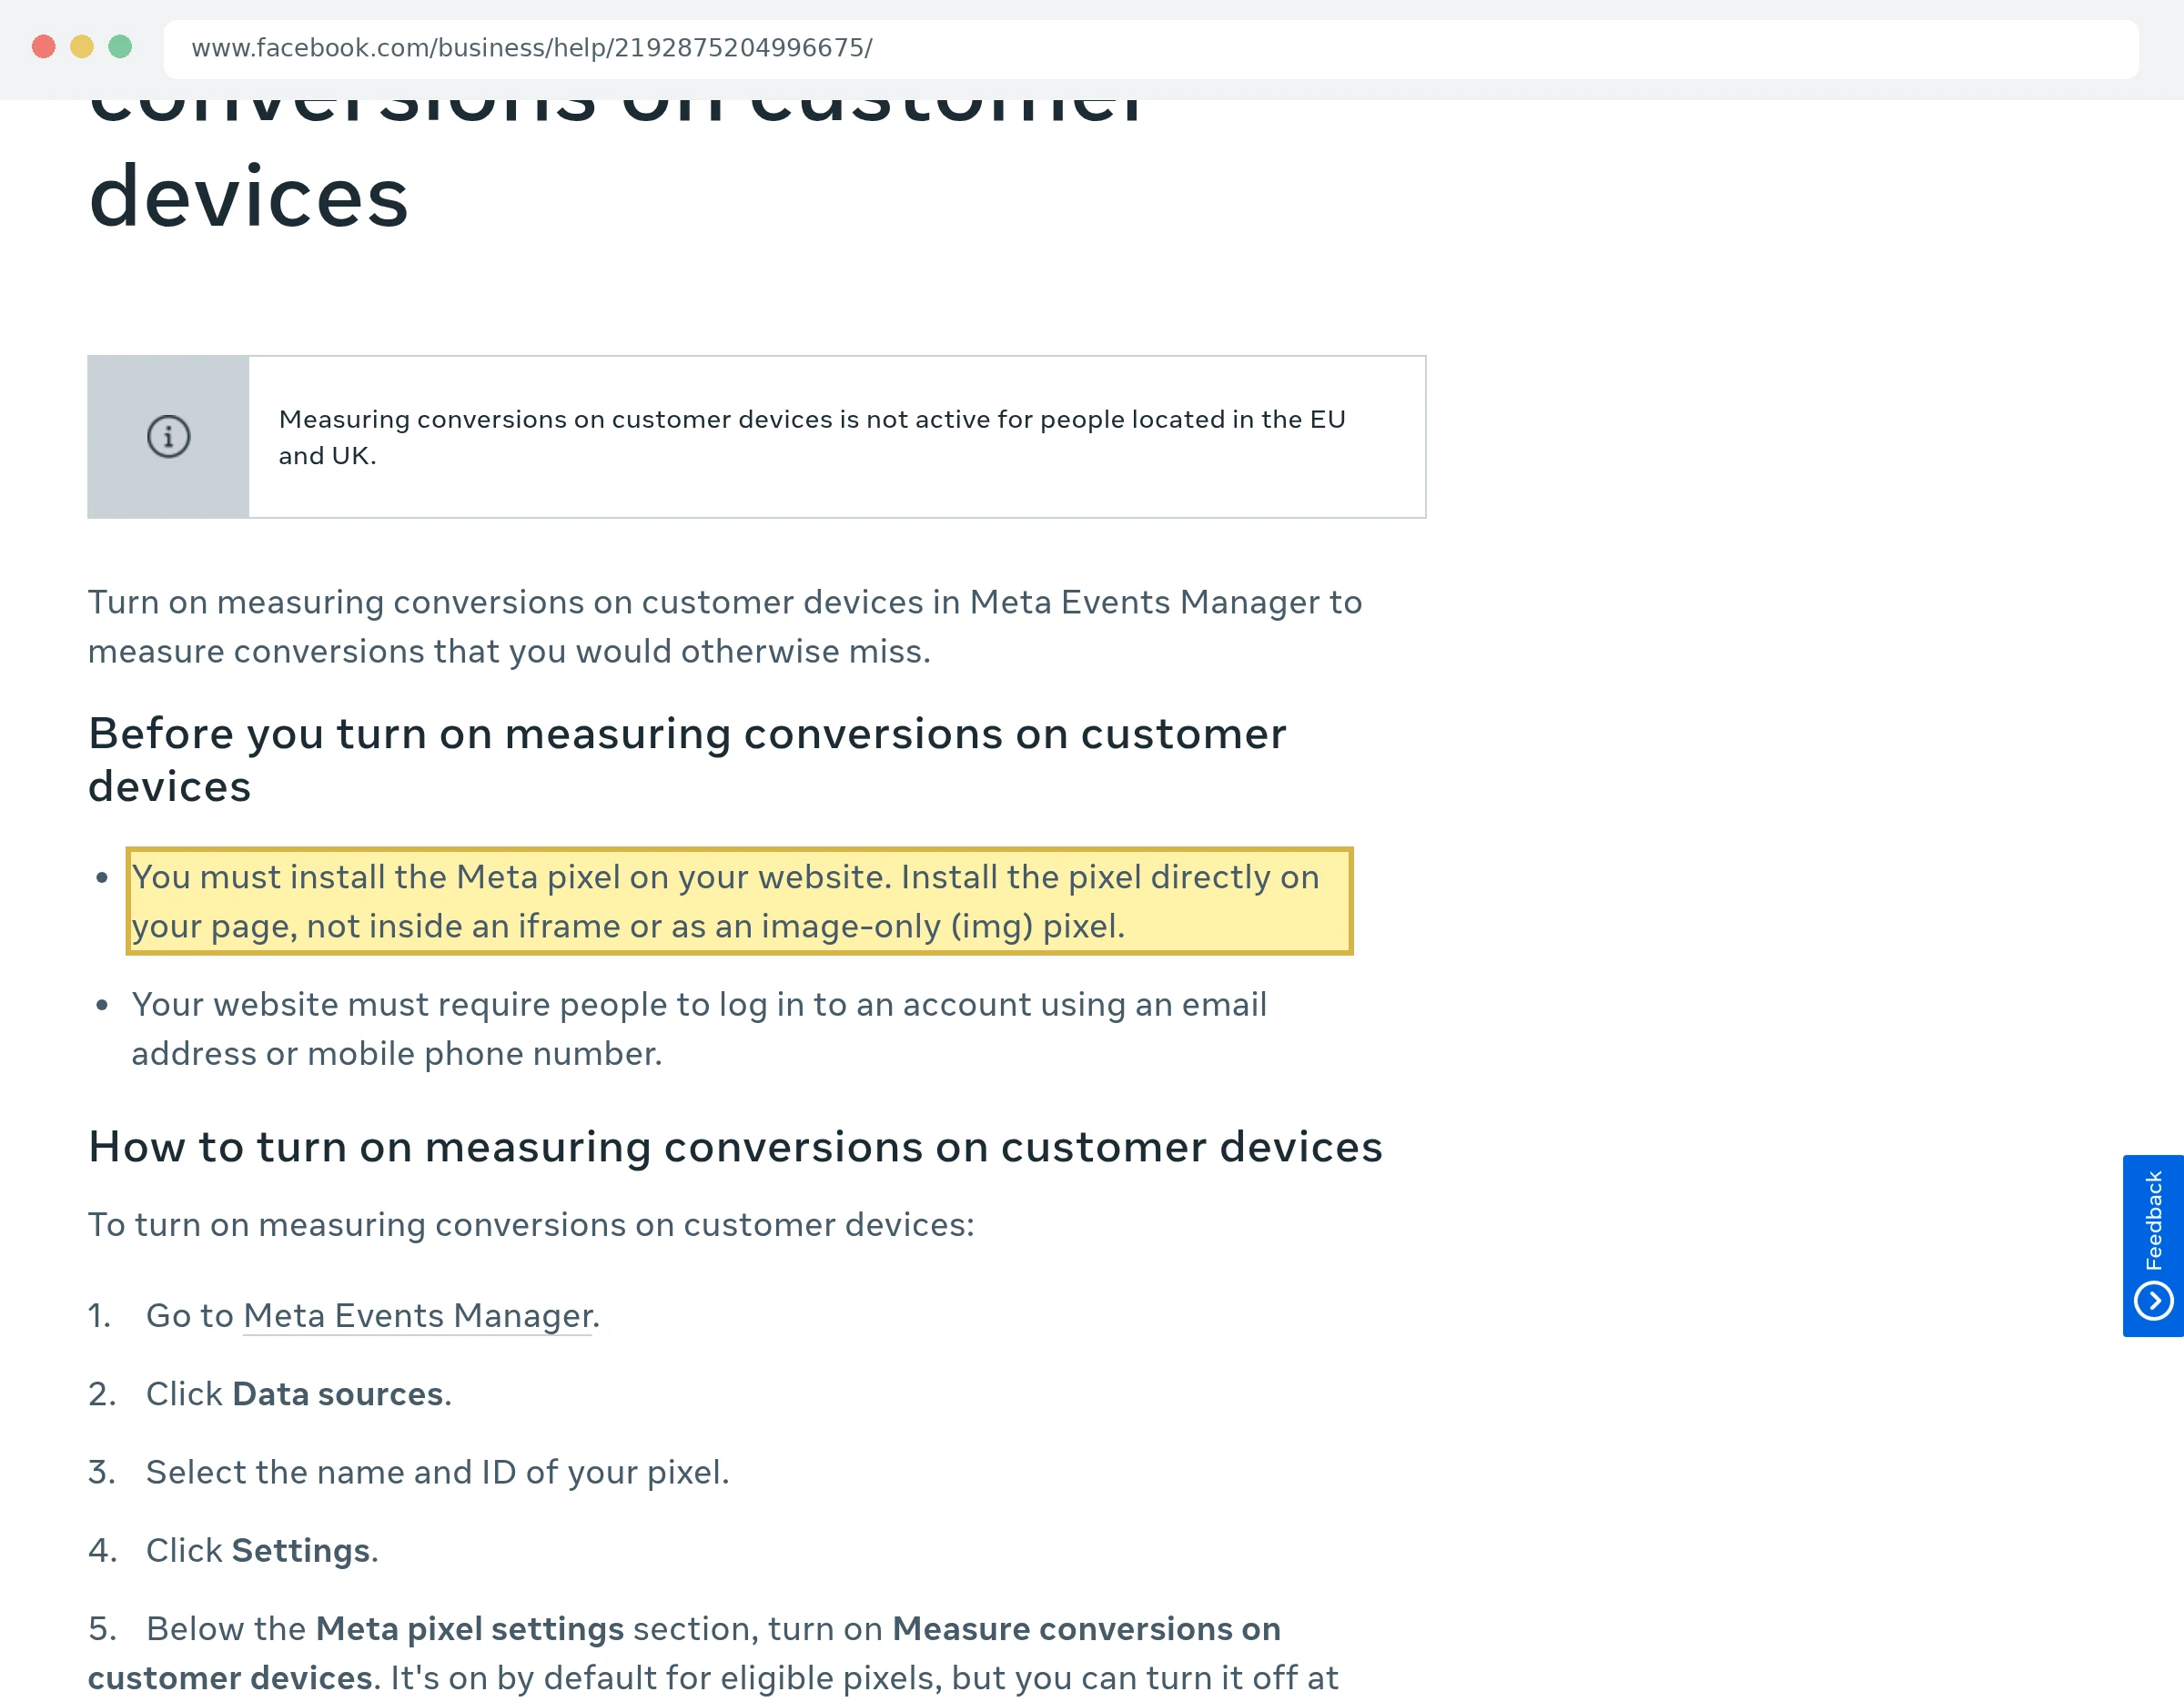
Task: Click the large 'devices' page title
Action: tap(249, 197)
